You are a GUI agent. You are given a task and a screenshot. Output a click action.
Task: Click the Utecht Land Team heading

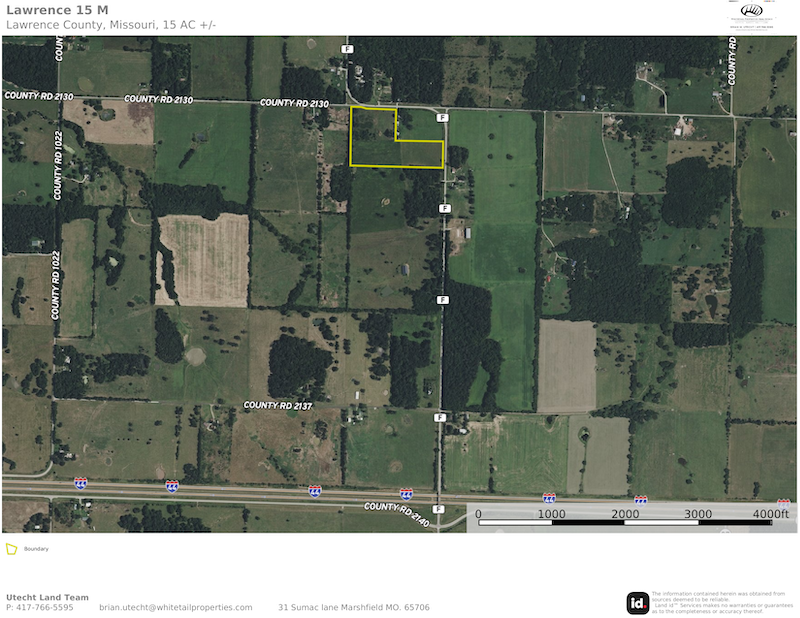(x=47, y=597)
